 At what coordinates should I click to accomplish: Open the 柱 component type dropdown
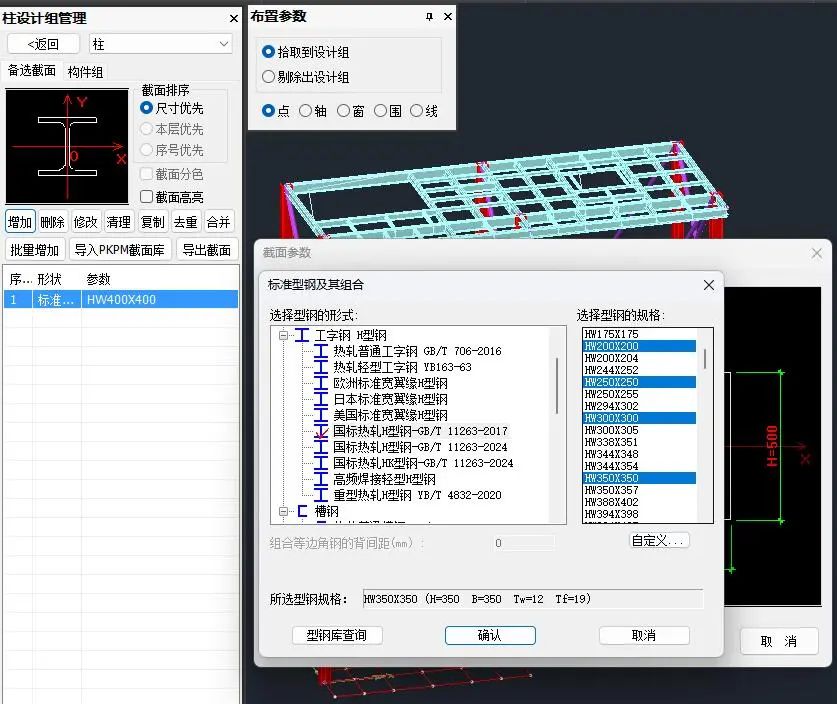(x=161, y=44)
